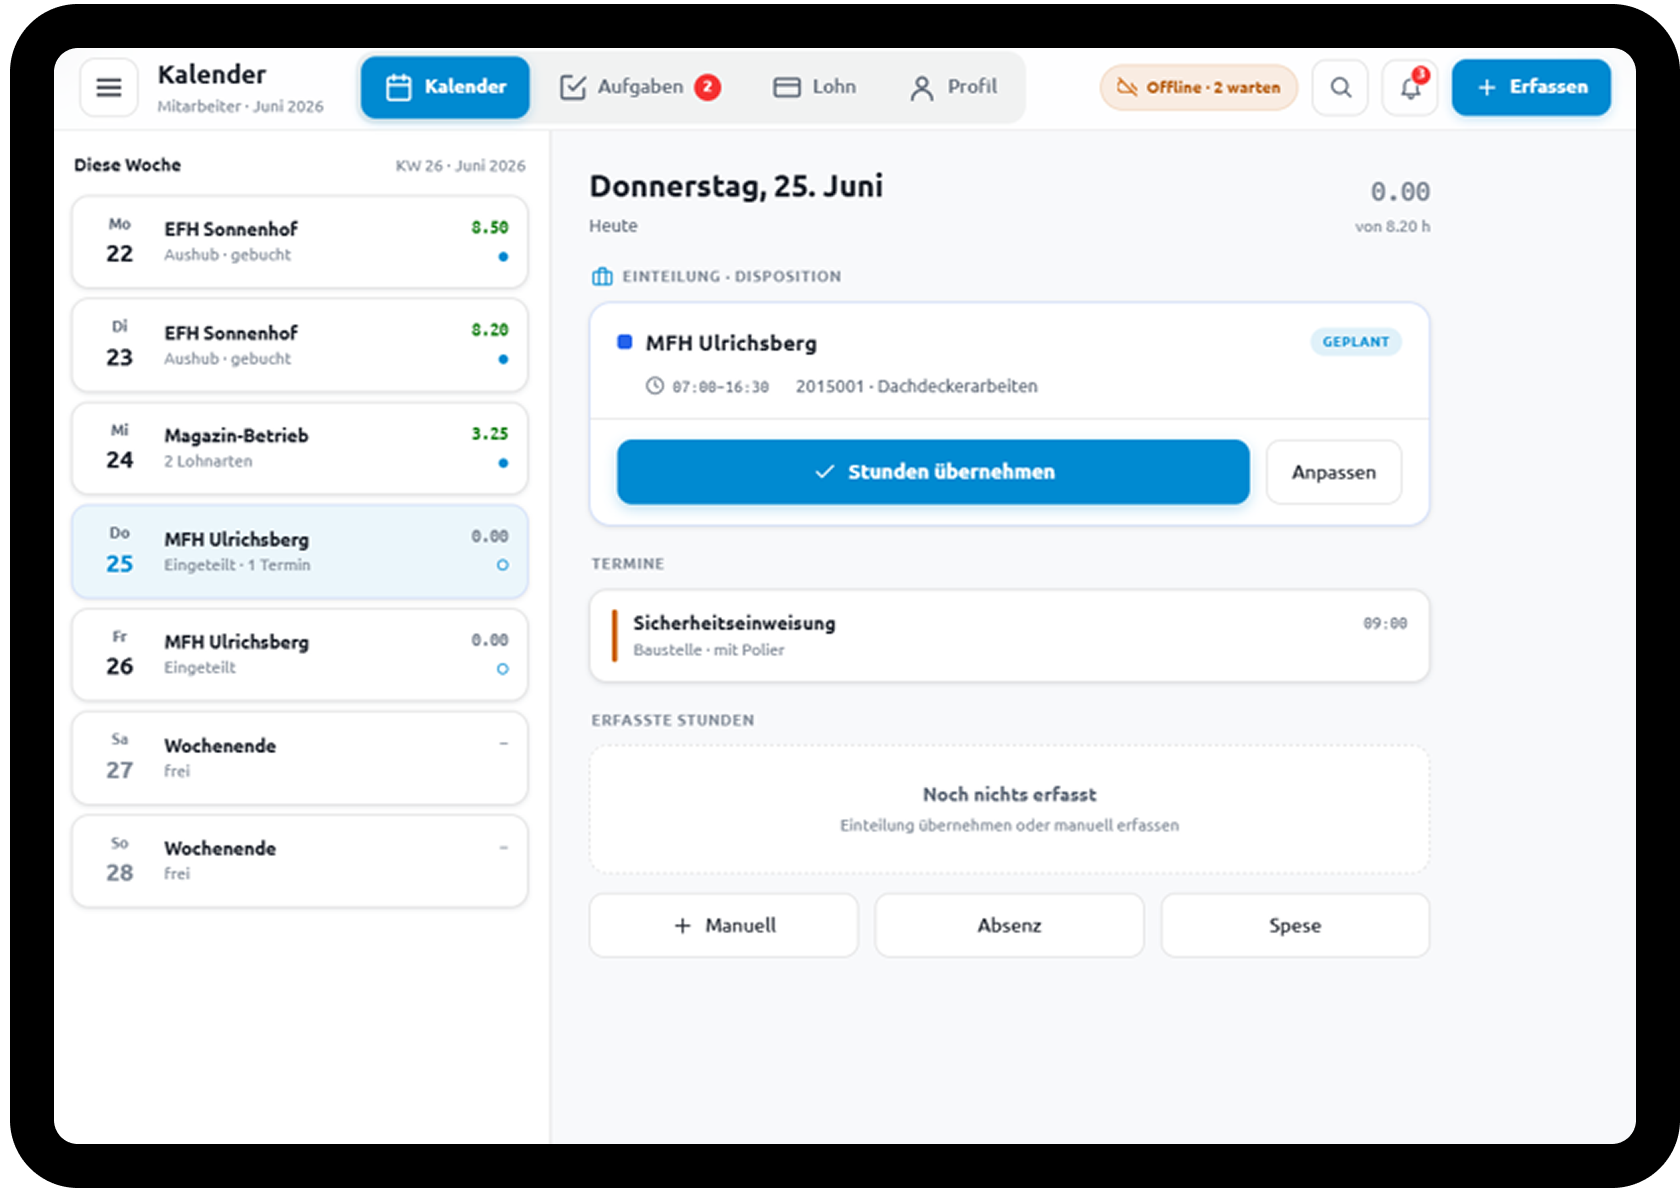
Task: Open the hamburger menu
Action: point(109,88)
